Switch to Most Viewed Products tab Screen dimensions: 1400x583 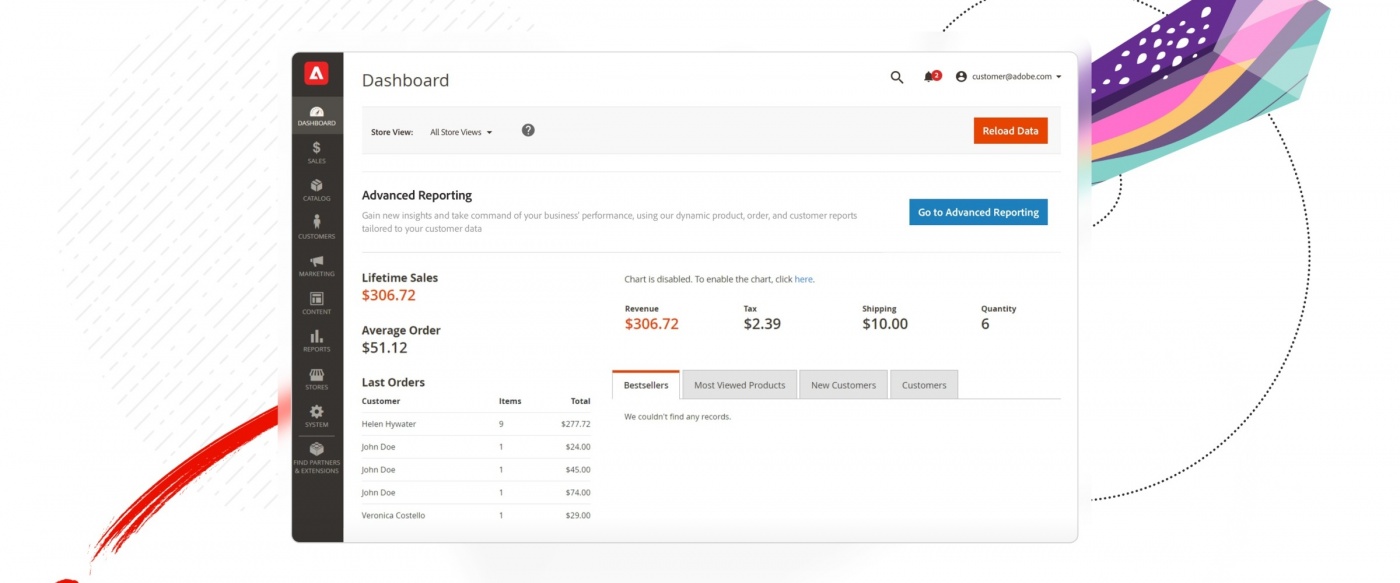click(x=740, y=385)
